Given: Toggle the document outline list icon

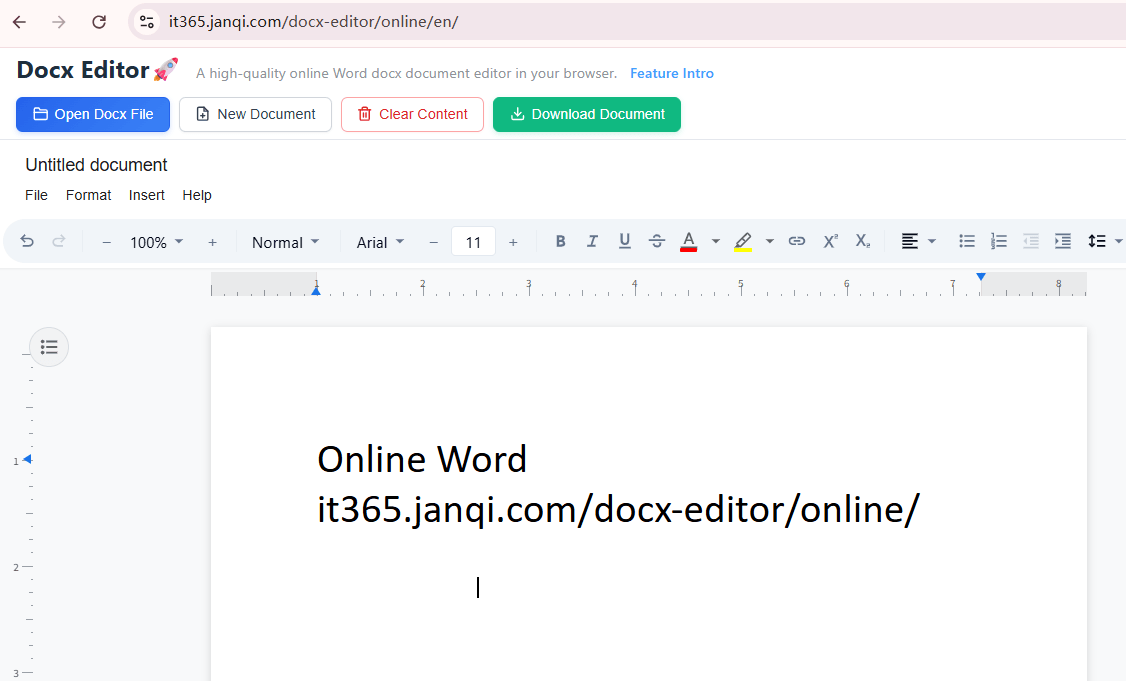Looking at the screenshot, I should click(49, 348).
